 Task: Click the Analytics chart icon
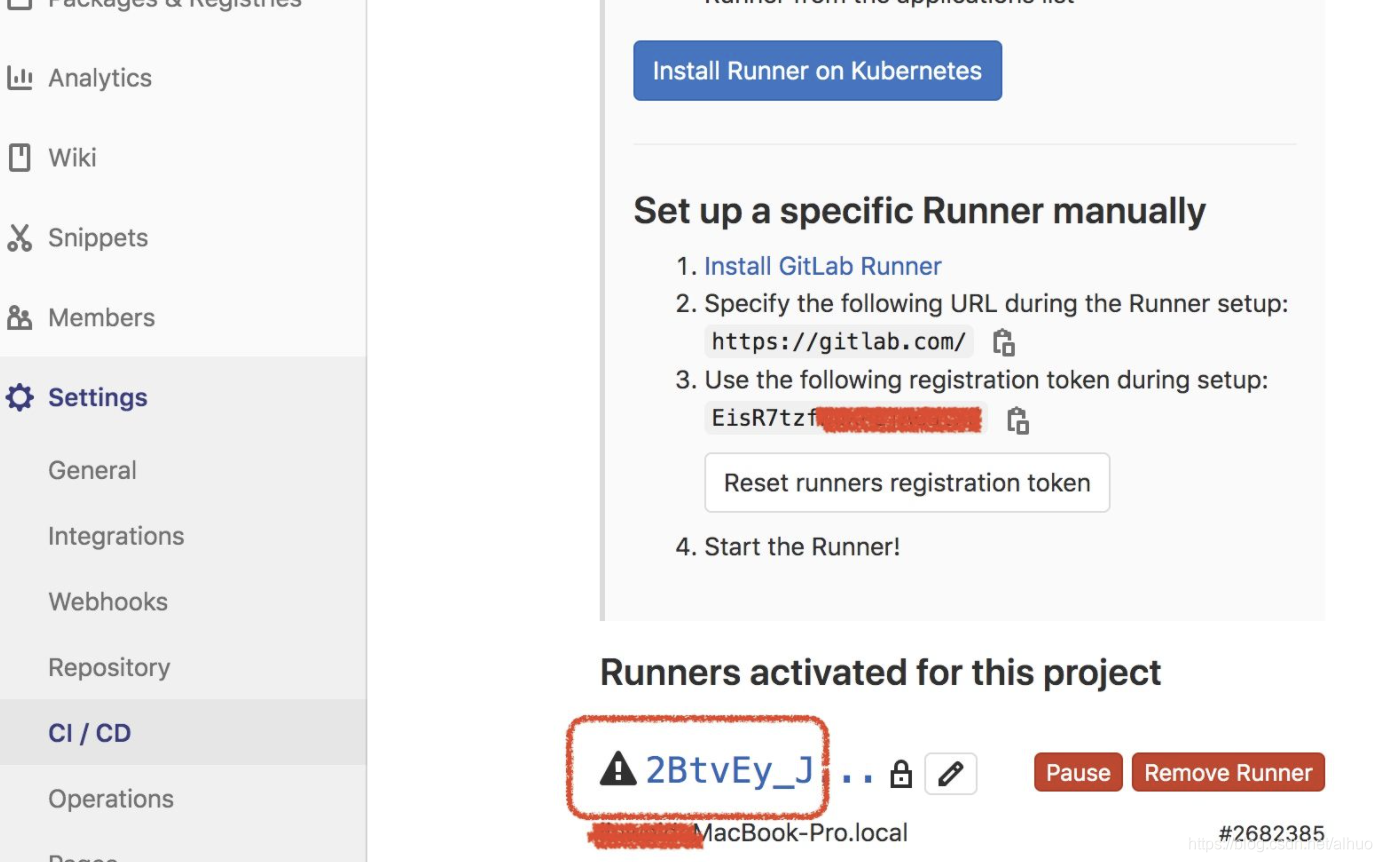[x=19, y=77]
